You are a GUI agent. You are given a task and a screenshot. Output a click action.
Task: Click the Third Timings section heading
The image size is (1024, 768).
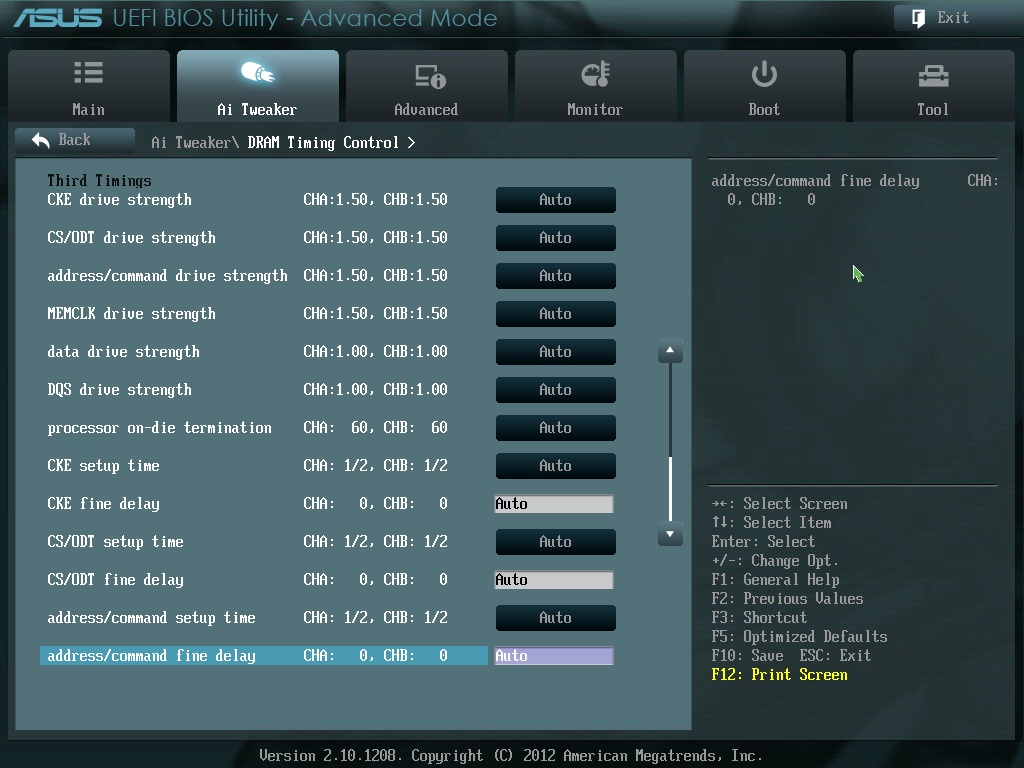(x=99, y=181)
